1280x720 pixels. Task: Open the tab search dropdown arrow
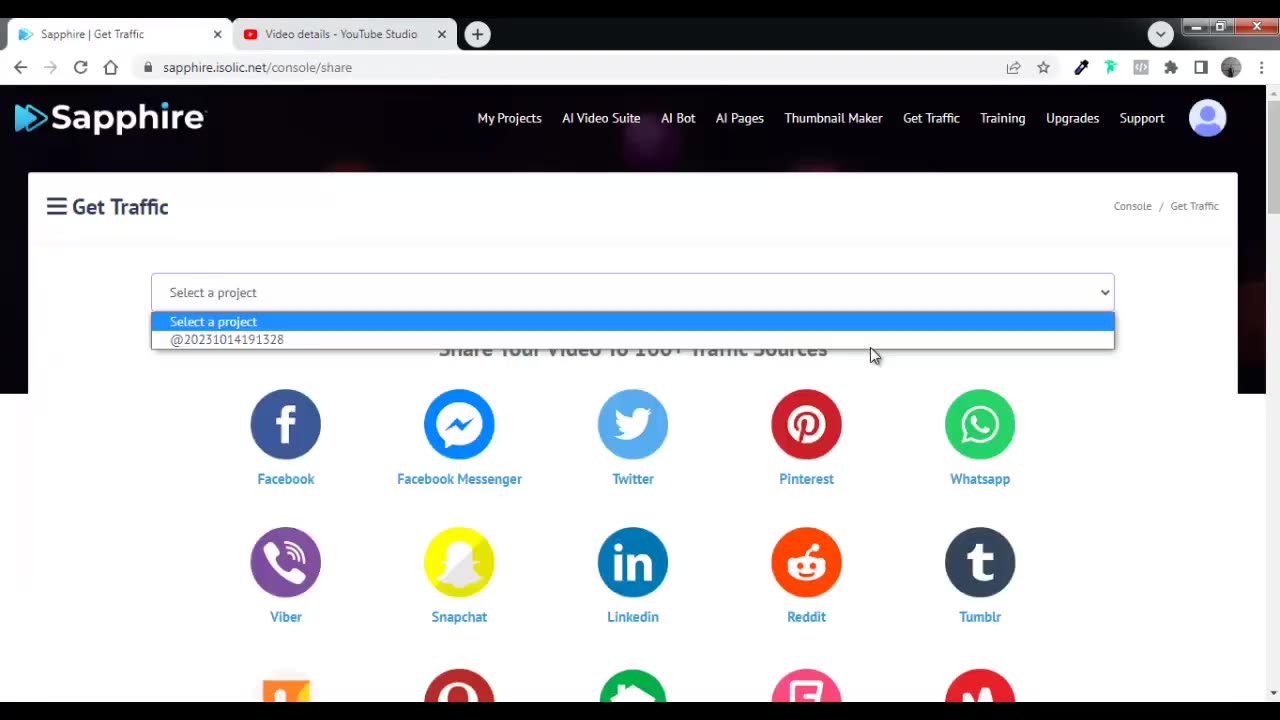1160,34
